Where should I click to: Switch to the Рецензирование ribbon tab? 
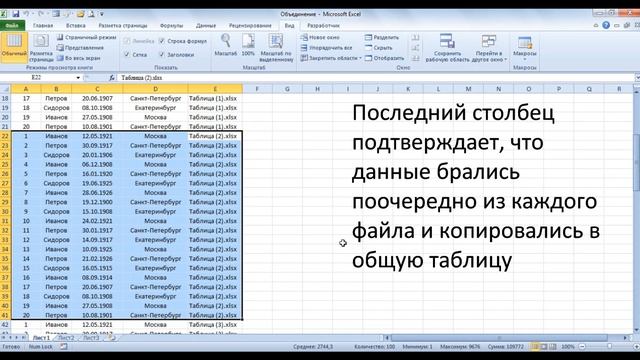pyautogui.click(x=250, y=26)
